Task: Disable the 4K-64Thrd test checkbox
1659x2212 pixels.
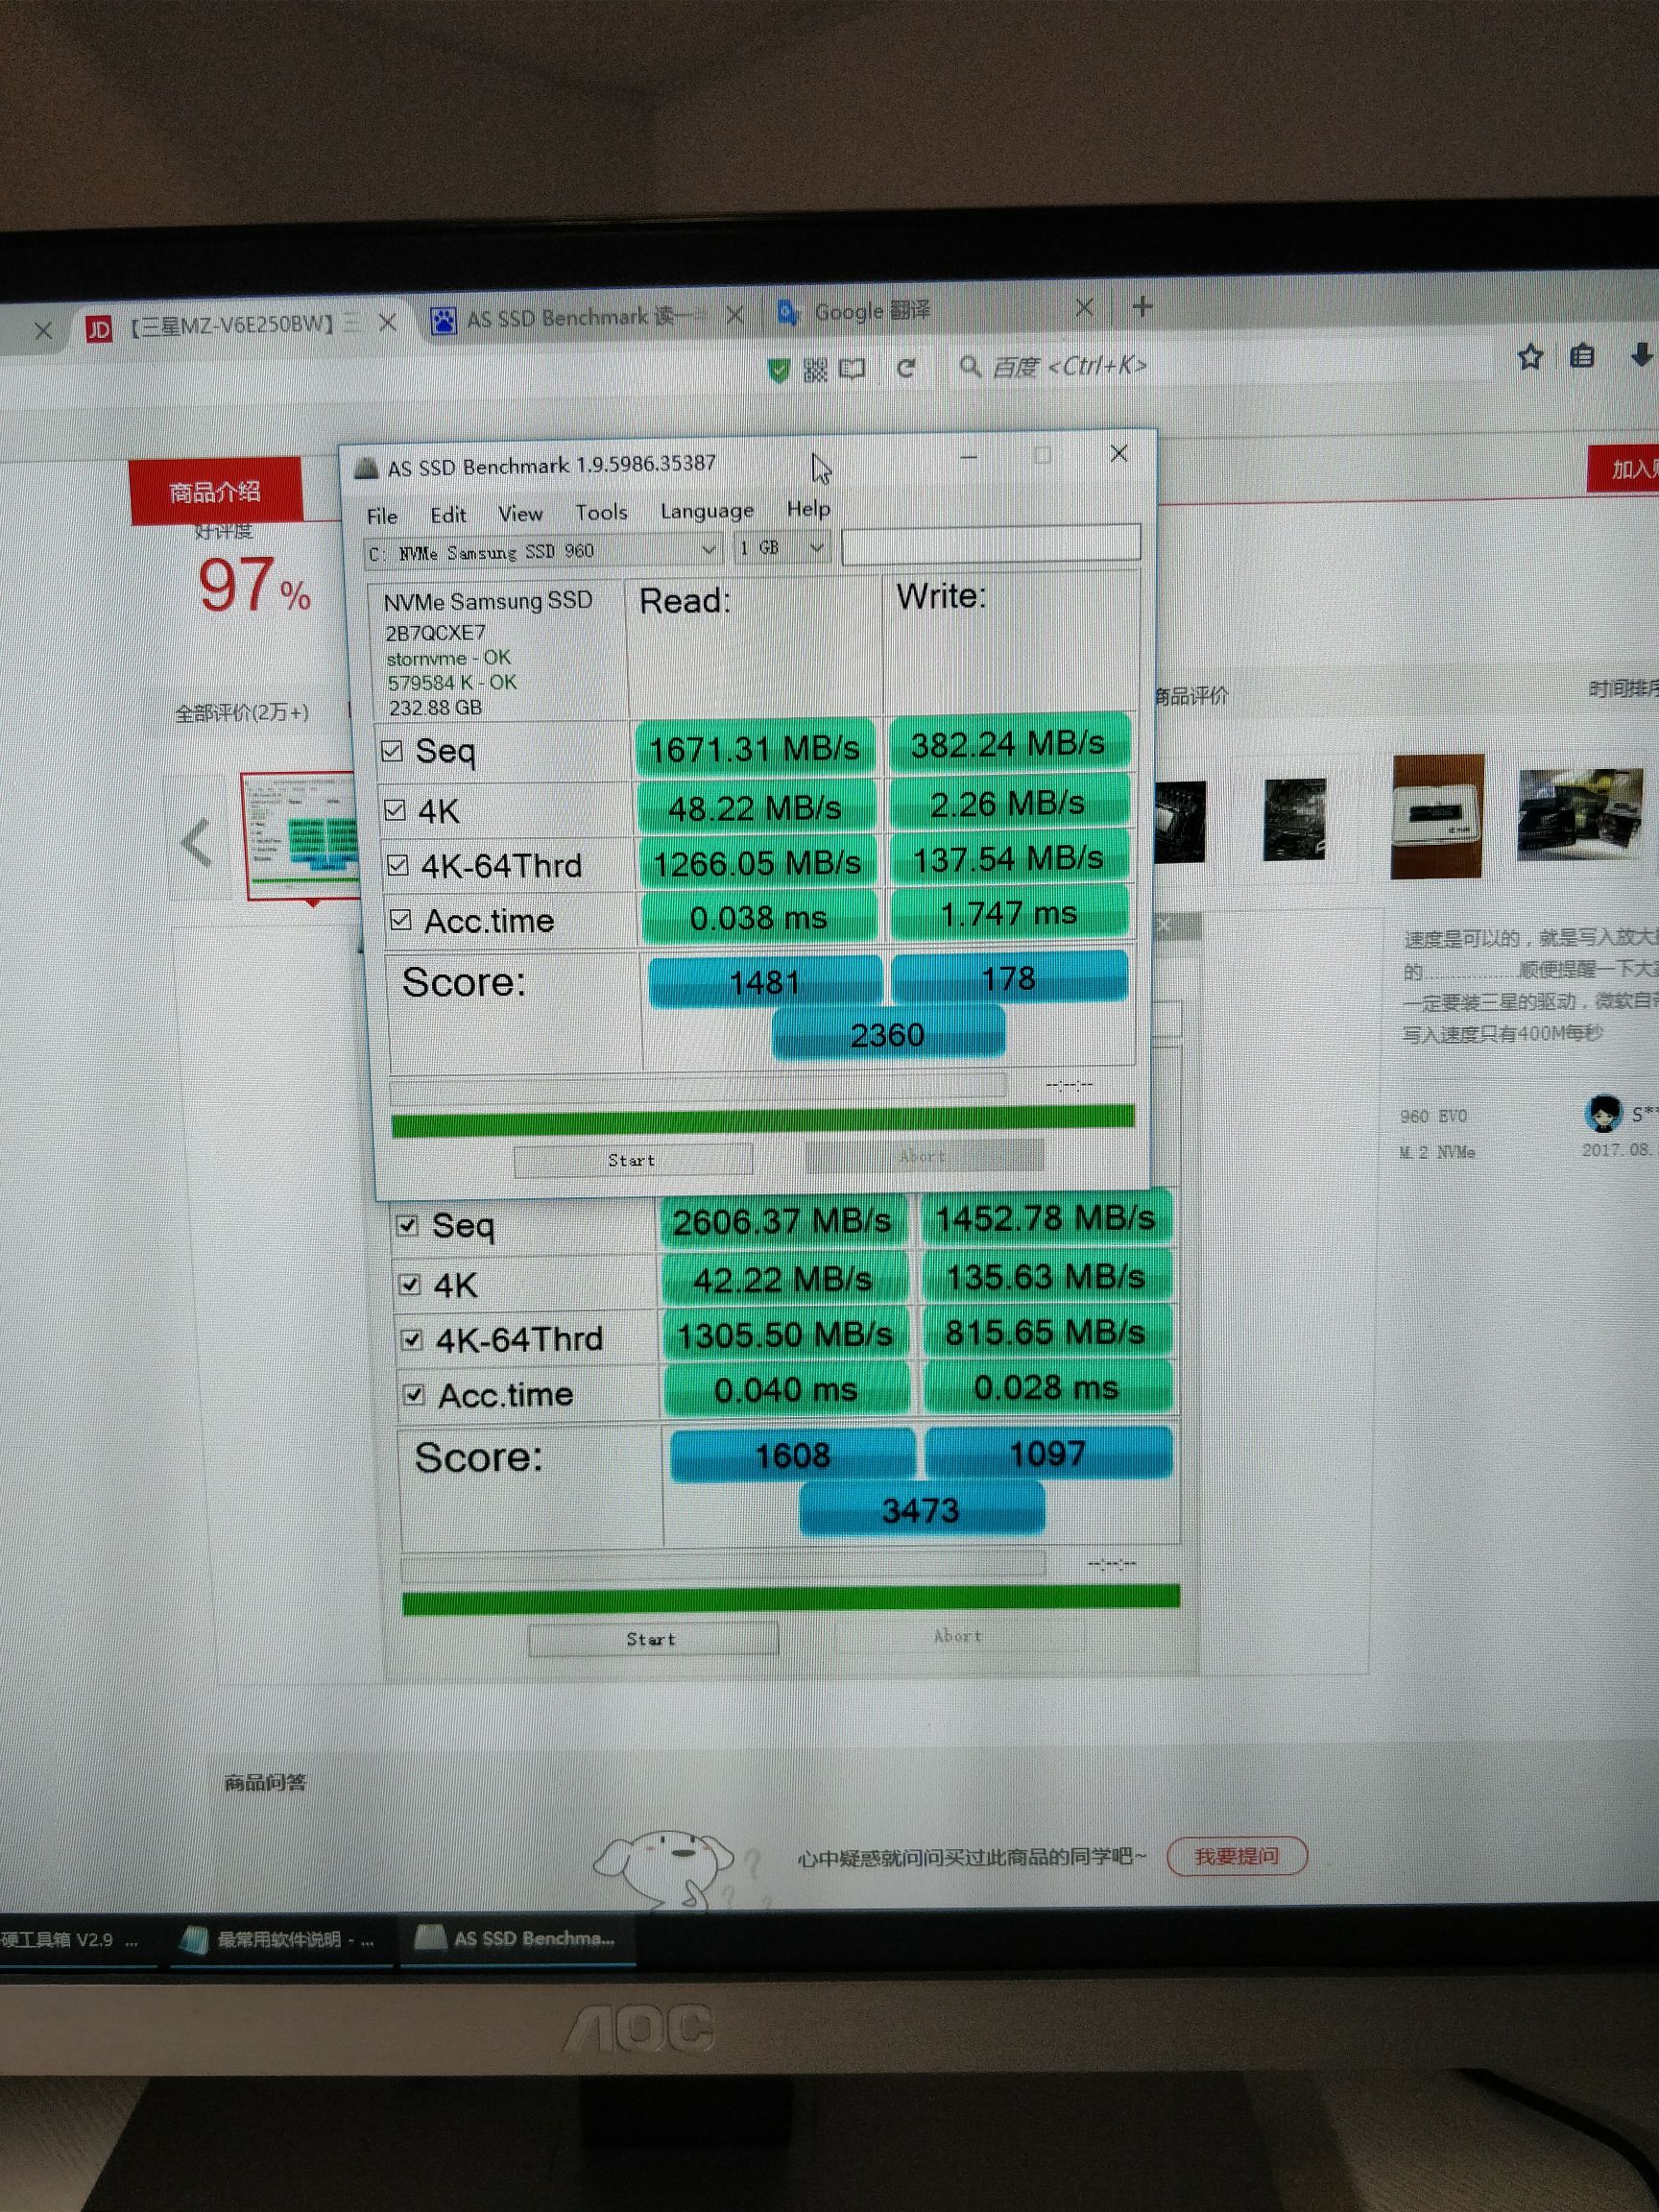Action: tap(397, 864)
